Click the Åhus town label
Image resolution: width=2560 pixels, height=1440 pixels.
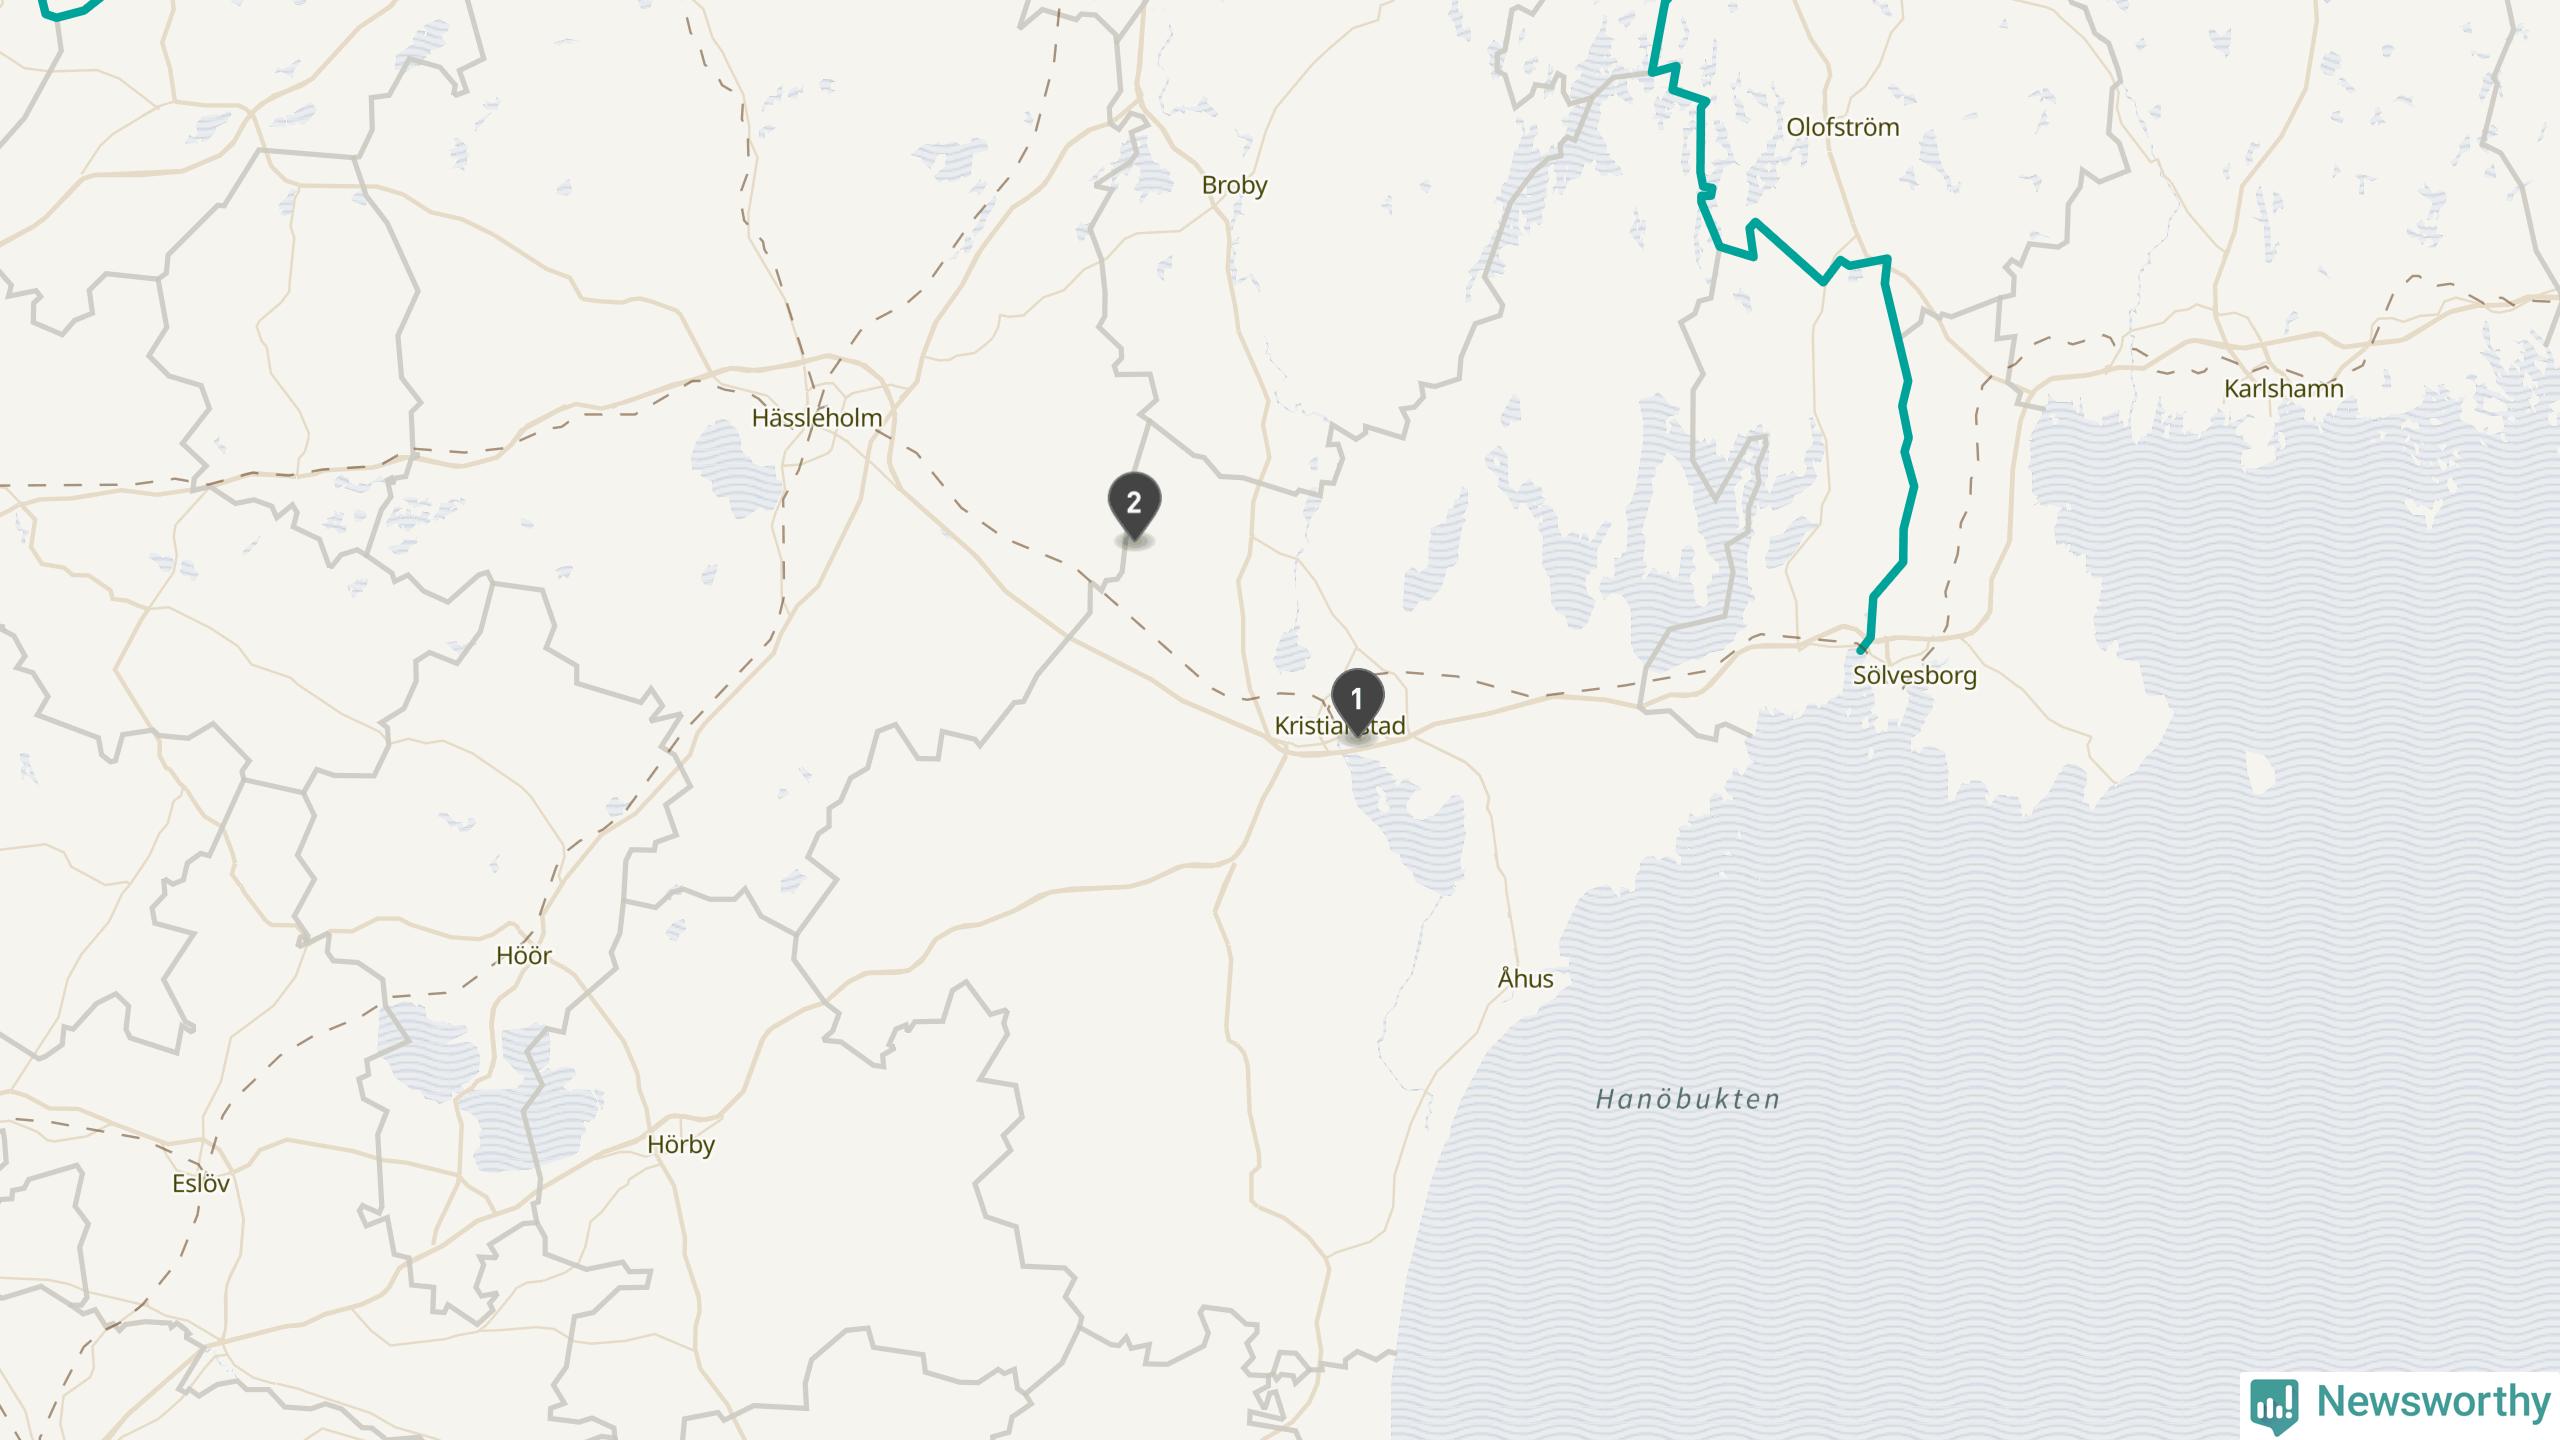click(1526, 978)
